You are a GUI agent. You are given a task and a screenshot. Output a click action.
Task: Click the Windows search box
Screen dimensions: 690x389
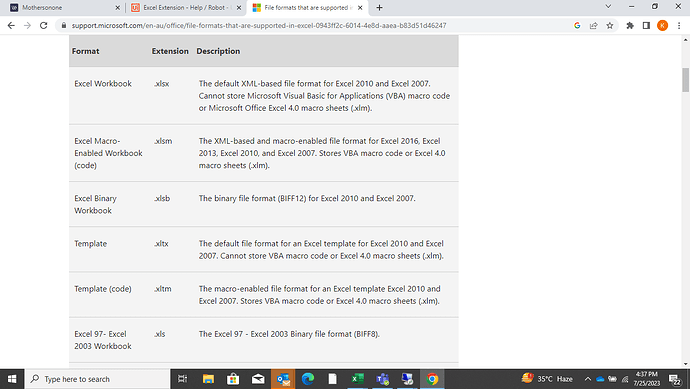(x=98, y=379)
